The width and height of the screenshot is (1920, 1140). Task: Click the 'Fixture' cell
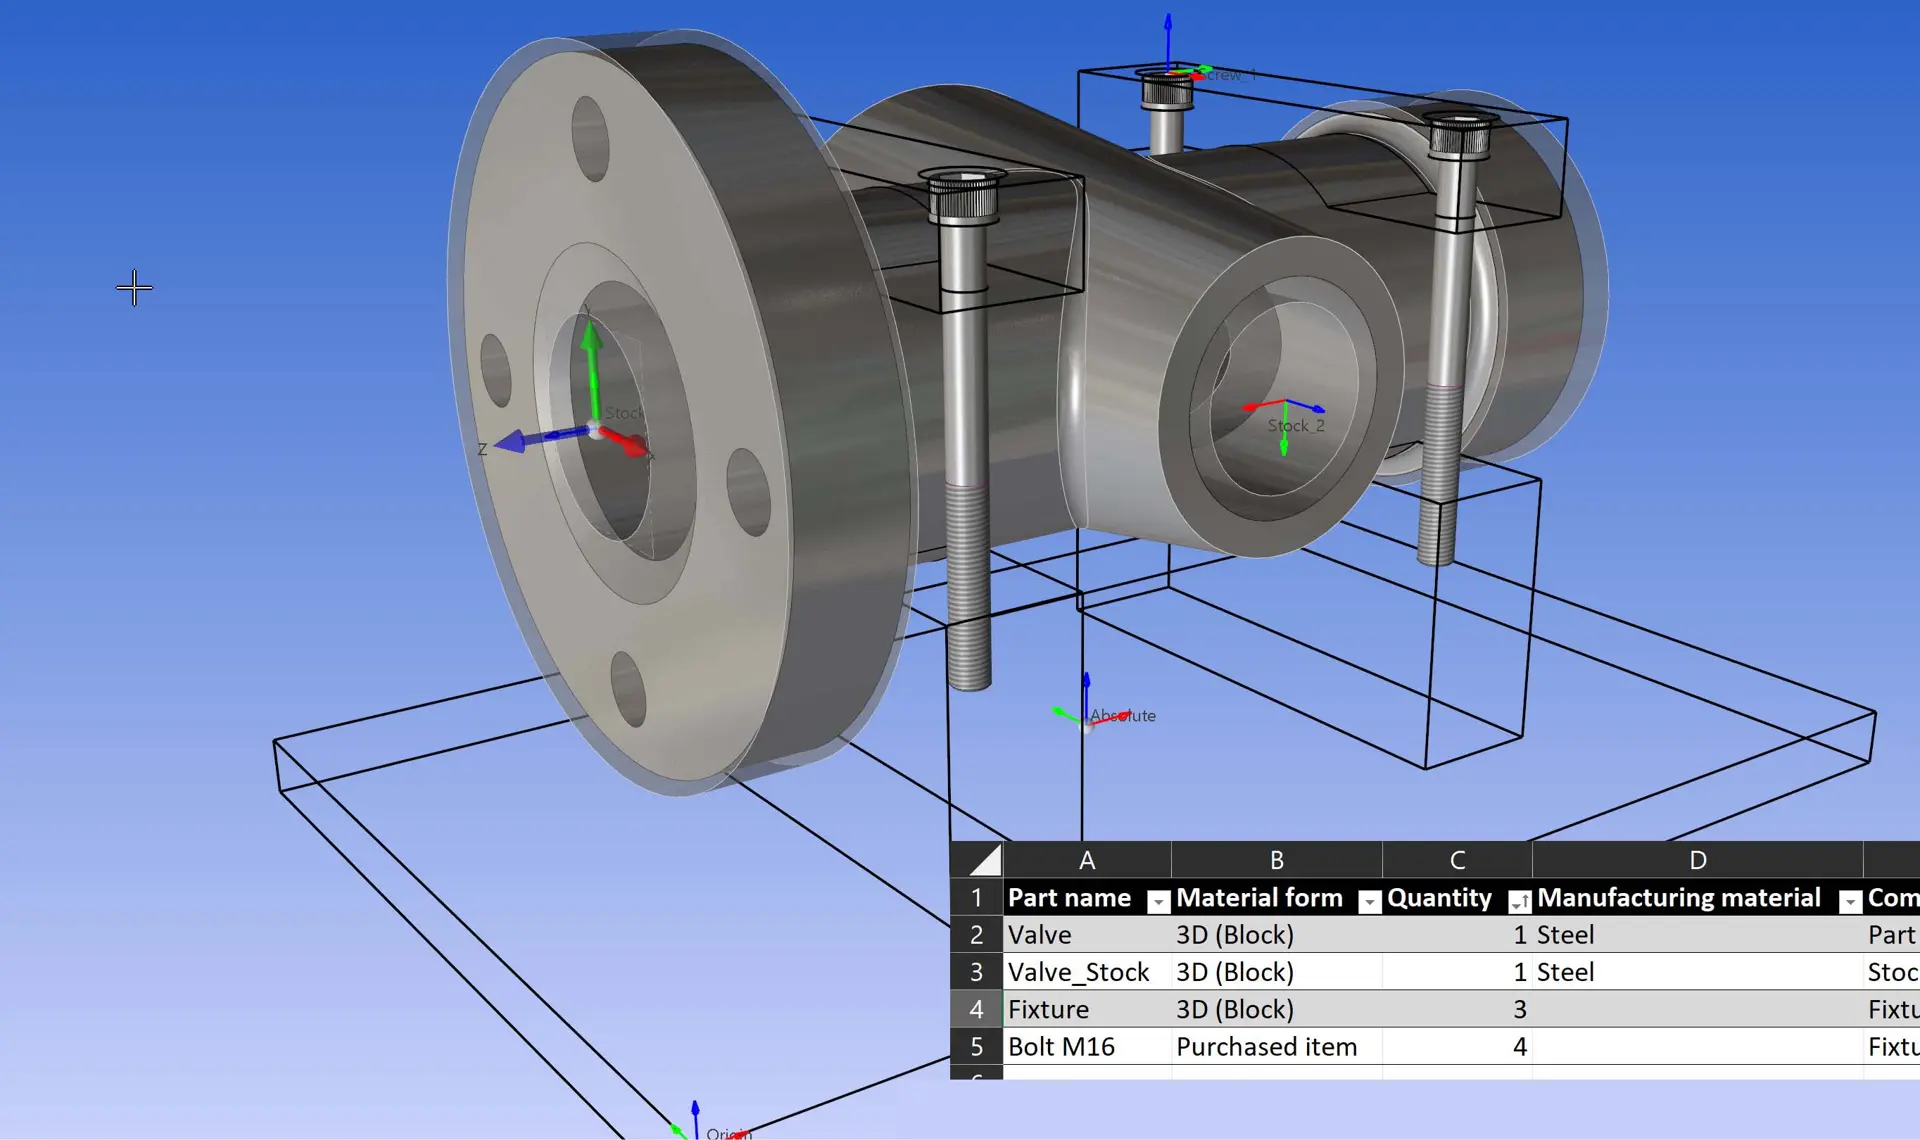[1087, 1009]
